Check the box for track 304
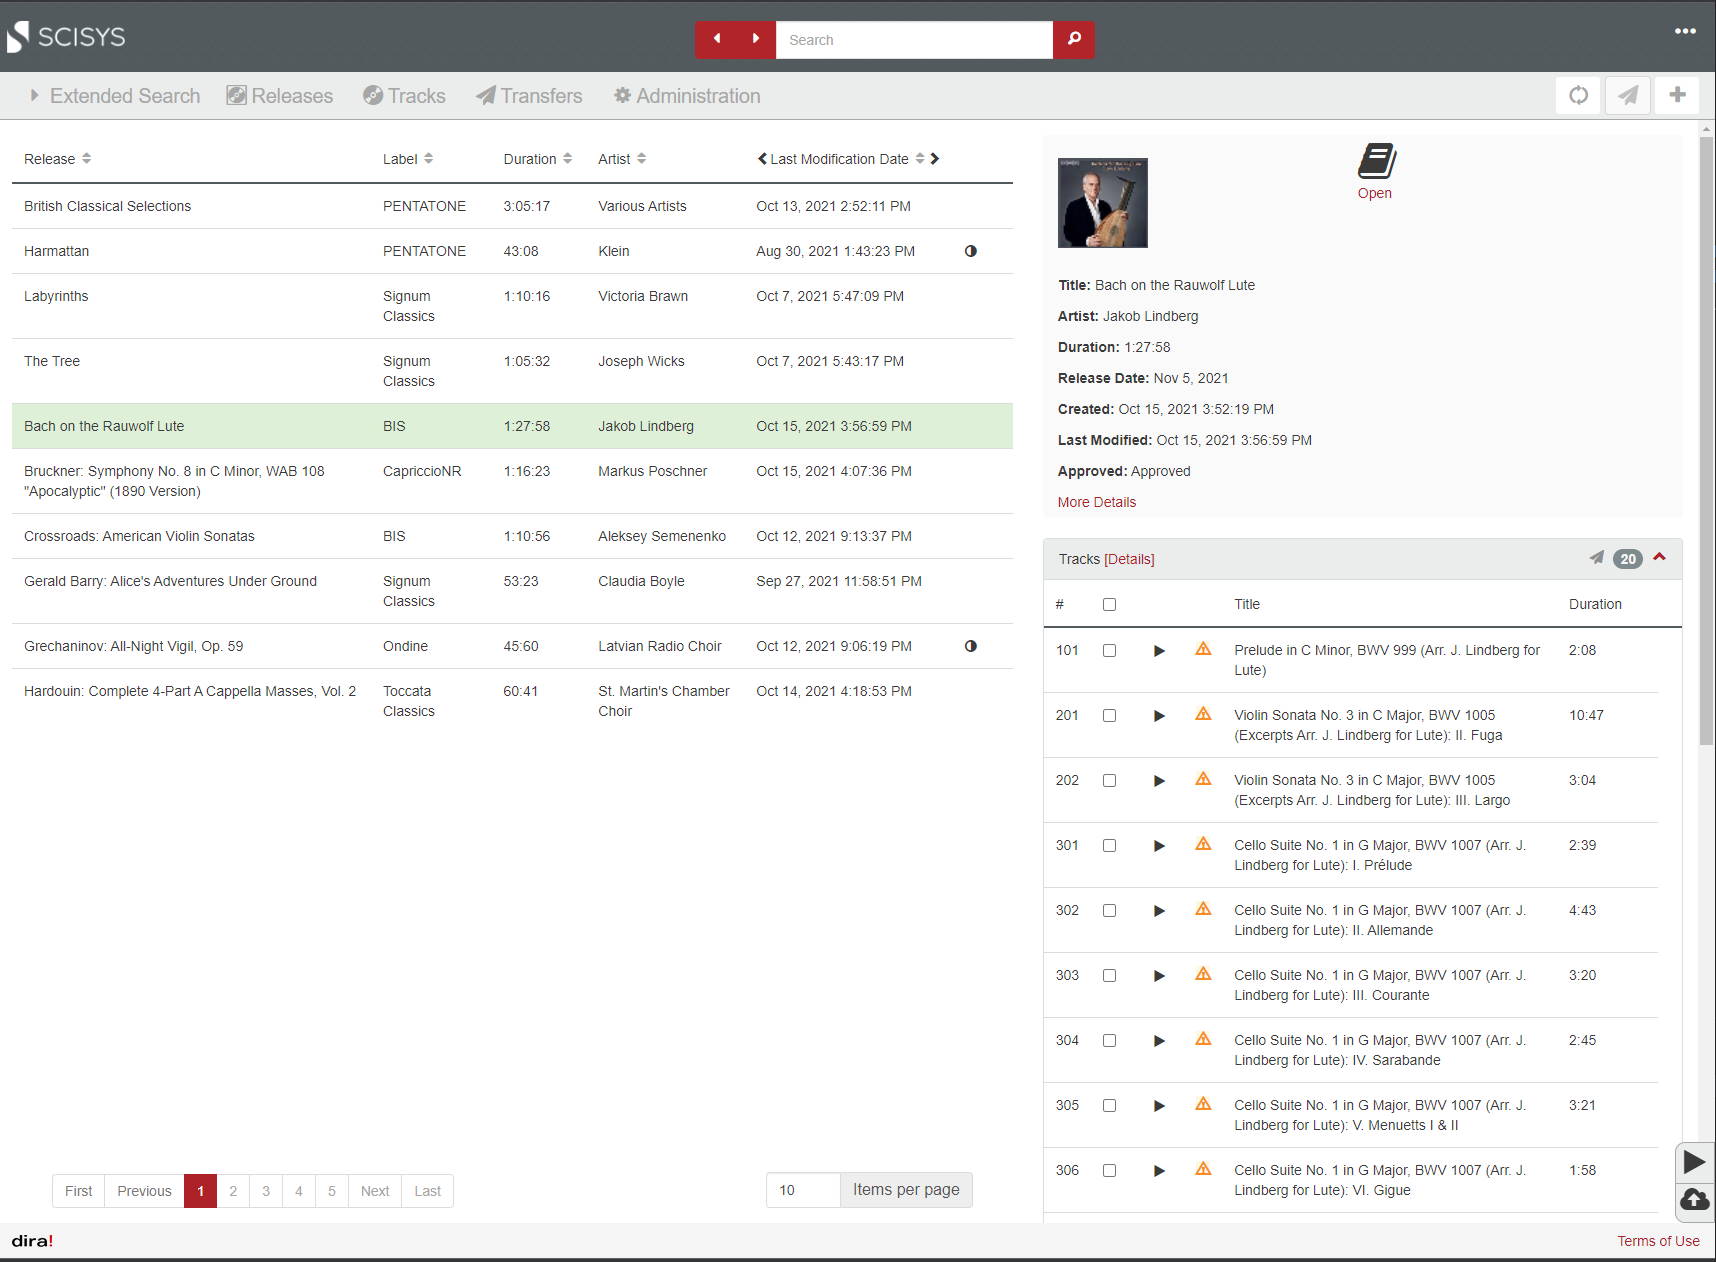Image resolution: width=1716 pixels, height=1262 pixels. 1109,1040
